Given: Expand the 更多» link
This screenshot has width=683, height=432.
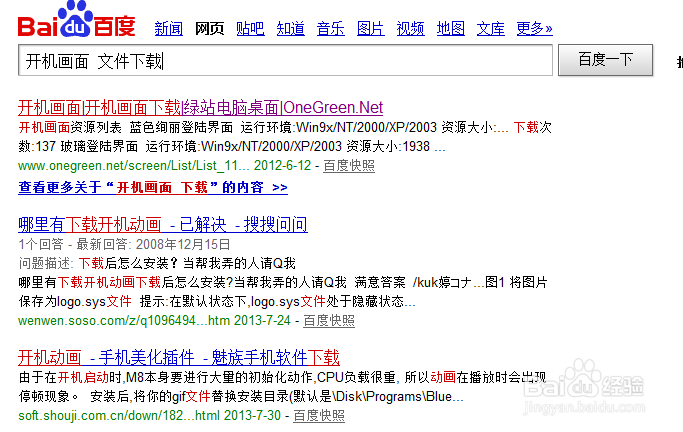Looking at the screenshot, I should click(x=534, y=29).
